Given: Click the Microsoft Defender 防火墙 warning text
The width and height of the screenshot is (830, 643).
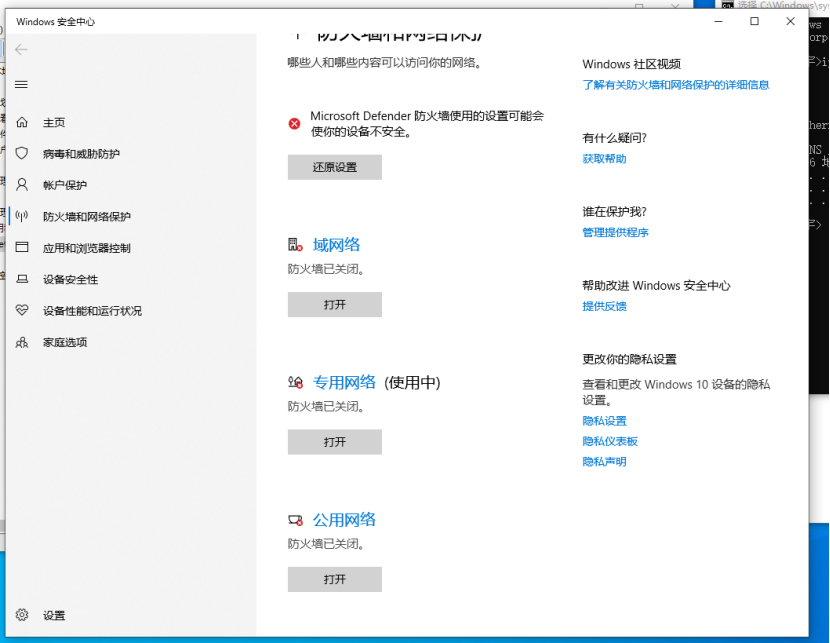Looking at the screenshot, I should [427, 124].
